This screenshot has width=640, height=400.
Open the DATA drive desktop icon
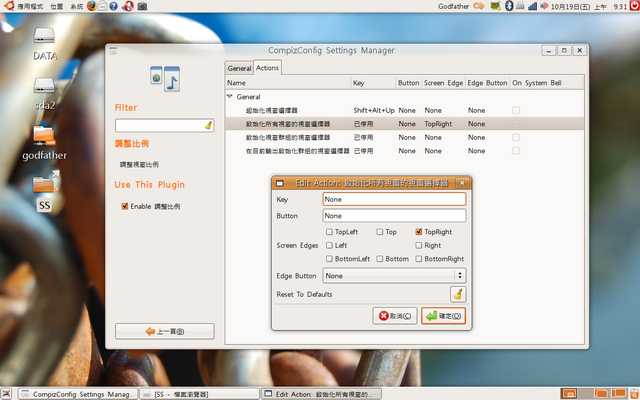tap(44, 44)
